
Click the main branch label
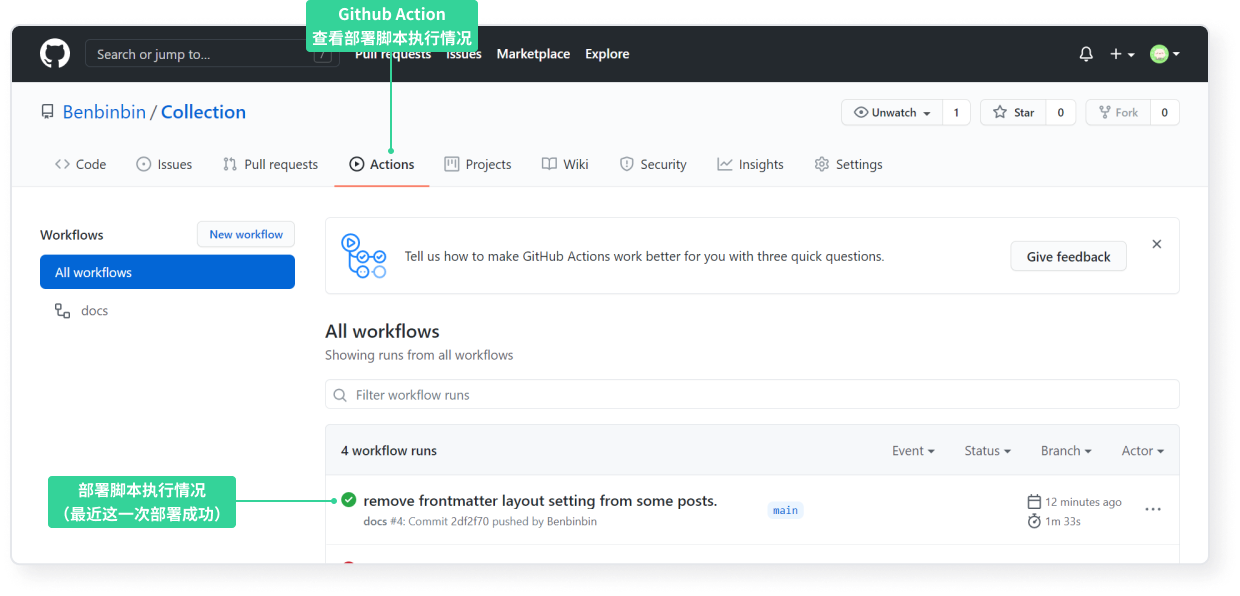pyautogui.click(x=786, y=510)
